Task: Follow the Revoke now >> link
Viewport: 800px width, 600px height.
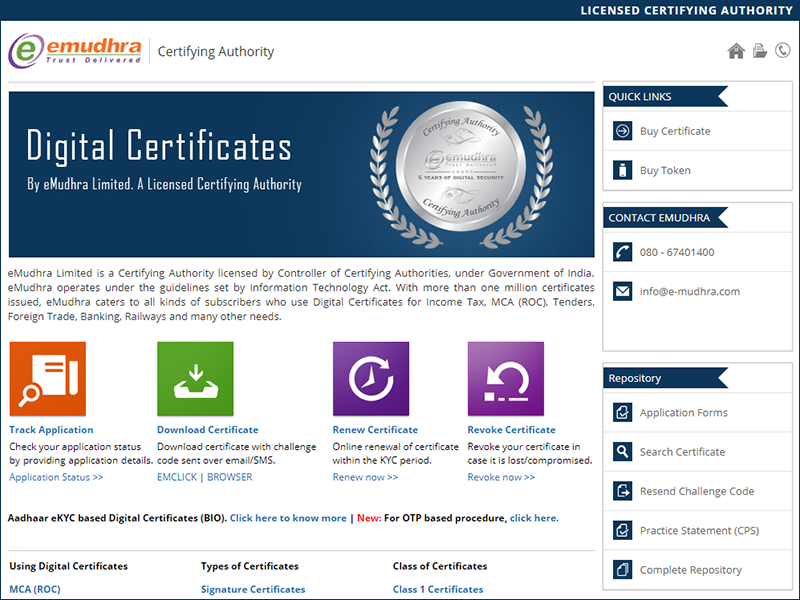Action: pos(501,477)
